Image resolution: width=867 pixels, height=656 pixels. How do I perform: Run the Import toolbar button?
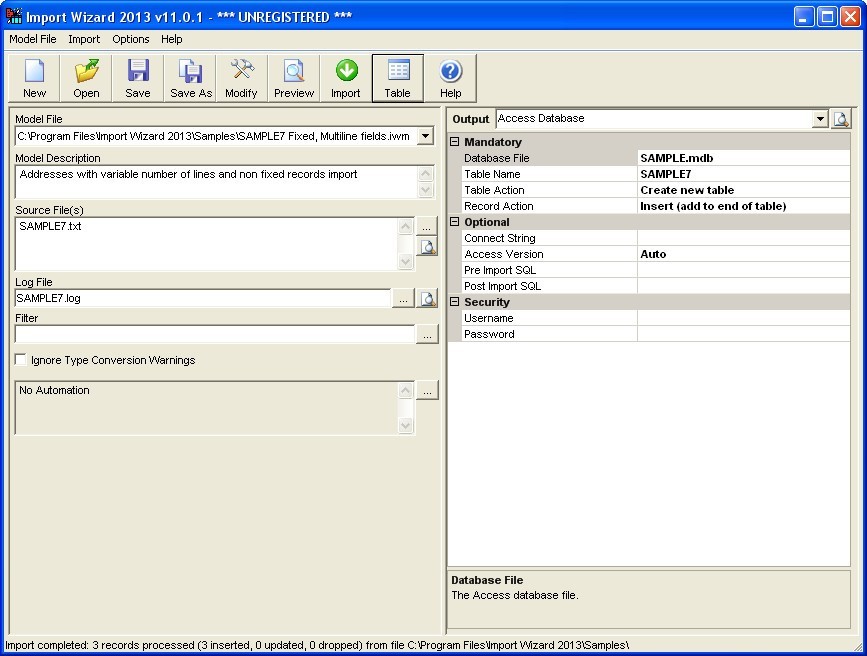pyautogui.click(x=346, y=78)
